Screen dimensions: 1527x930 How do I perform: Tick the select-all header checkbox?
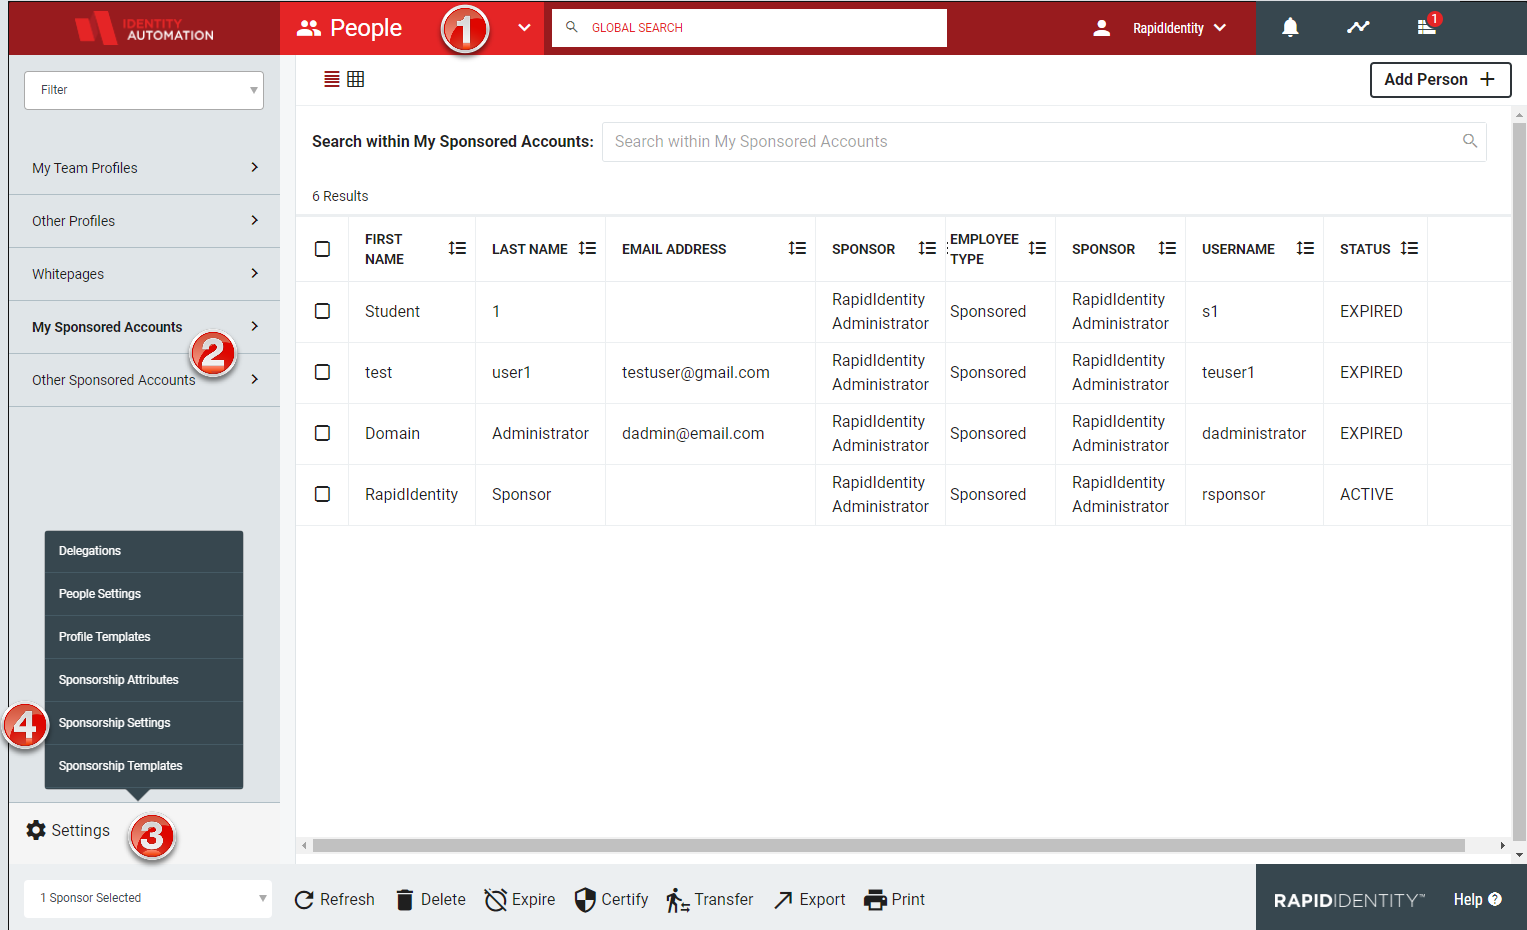coord(322,249)
